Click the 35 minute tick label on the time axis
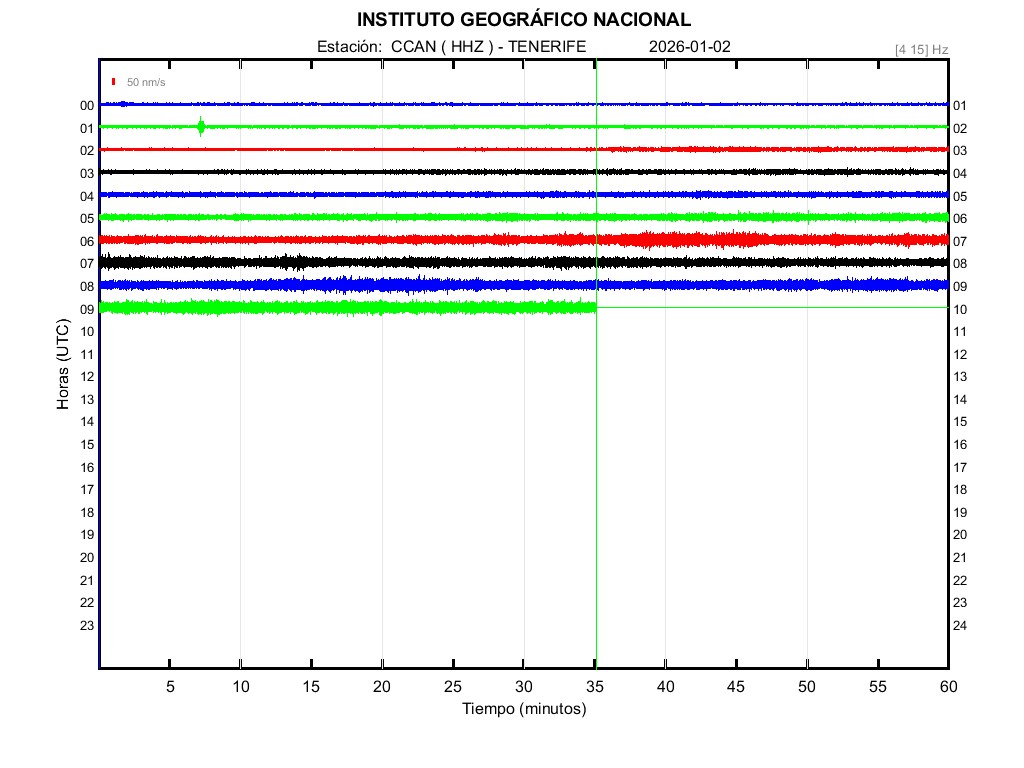 tap(595, 687)
